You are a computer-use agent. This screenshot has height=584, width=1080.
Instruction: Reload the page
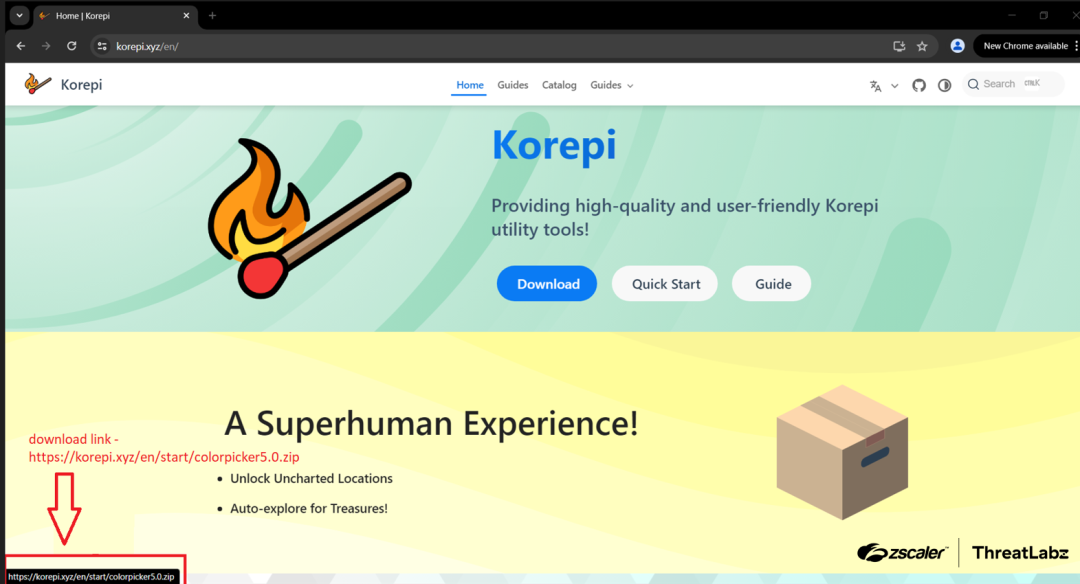pyautogui.click(x=72, y=46)
